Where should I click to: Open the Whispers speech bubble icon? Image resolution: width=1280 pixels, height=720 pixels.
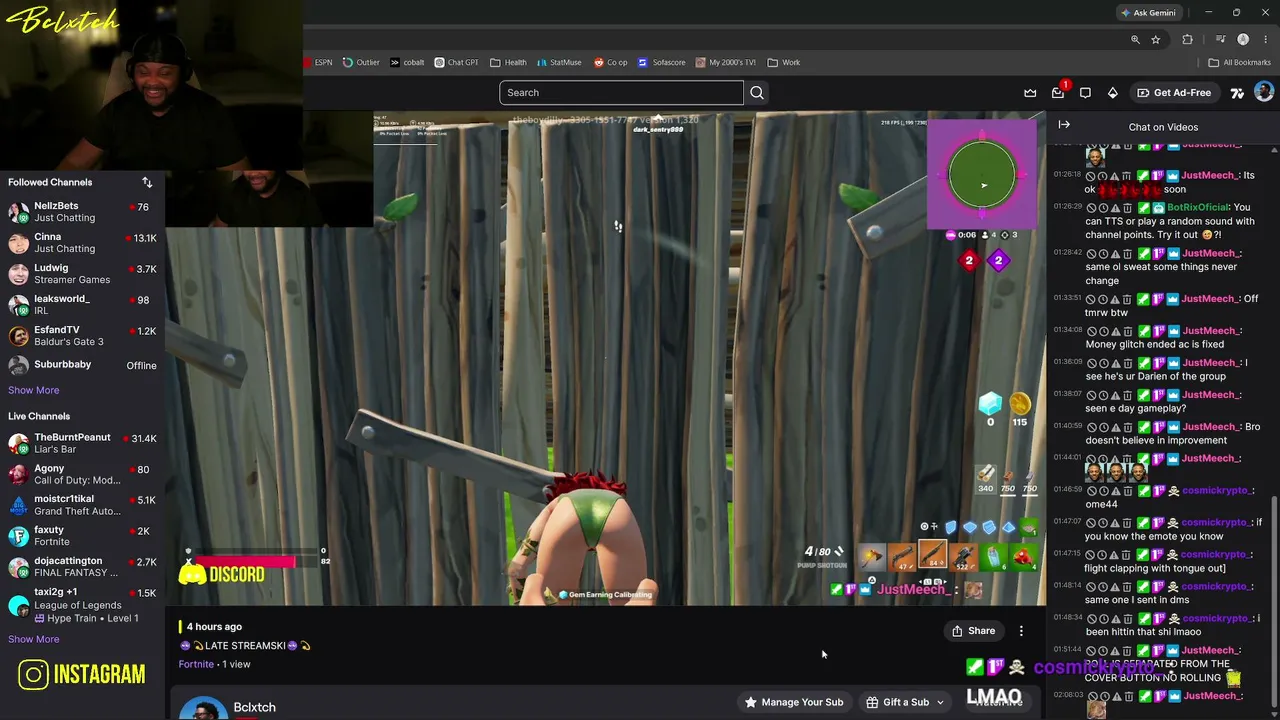pyautogui.click(x=1085, y=93)
